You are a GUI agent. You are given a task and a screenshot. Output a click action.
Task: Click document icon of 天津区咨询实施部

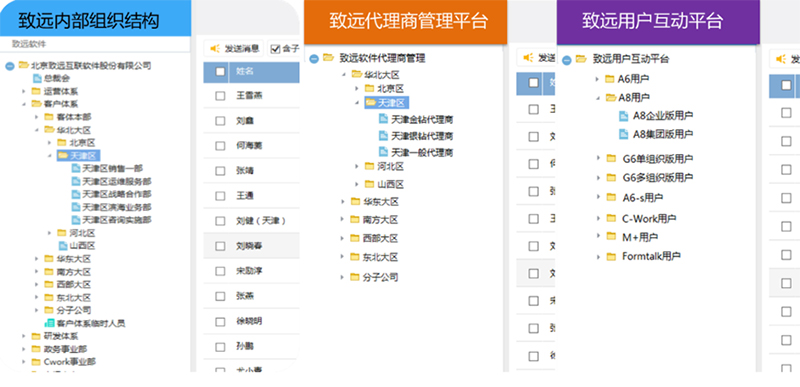[76, 220]
